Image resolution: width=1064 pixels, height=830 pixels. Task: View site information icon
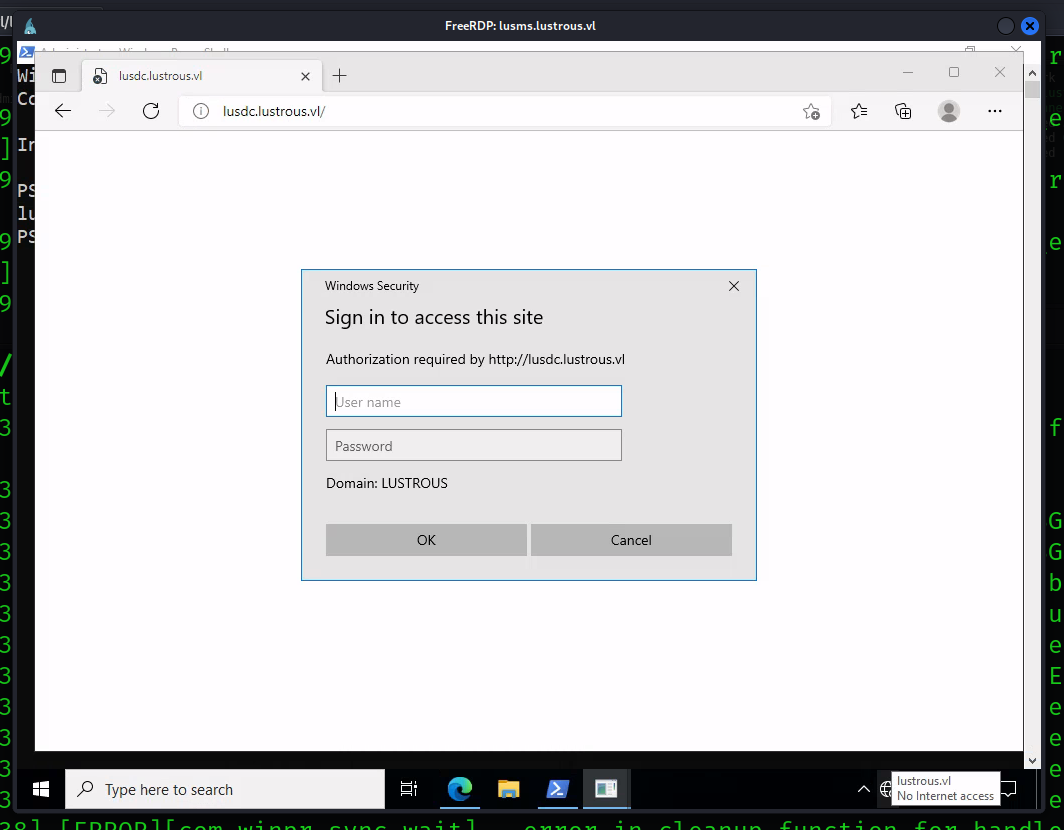[x=199, y=111]
